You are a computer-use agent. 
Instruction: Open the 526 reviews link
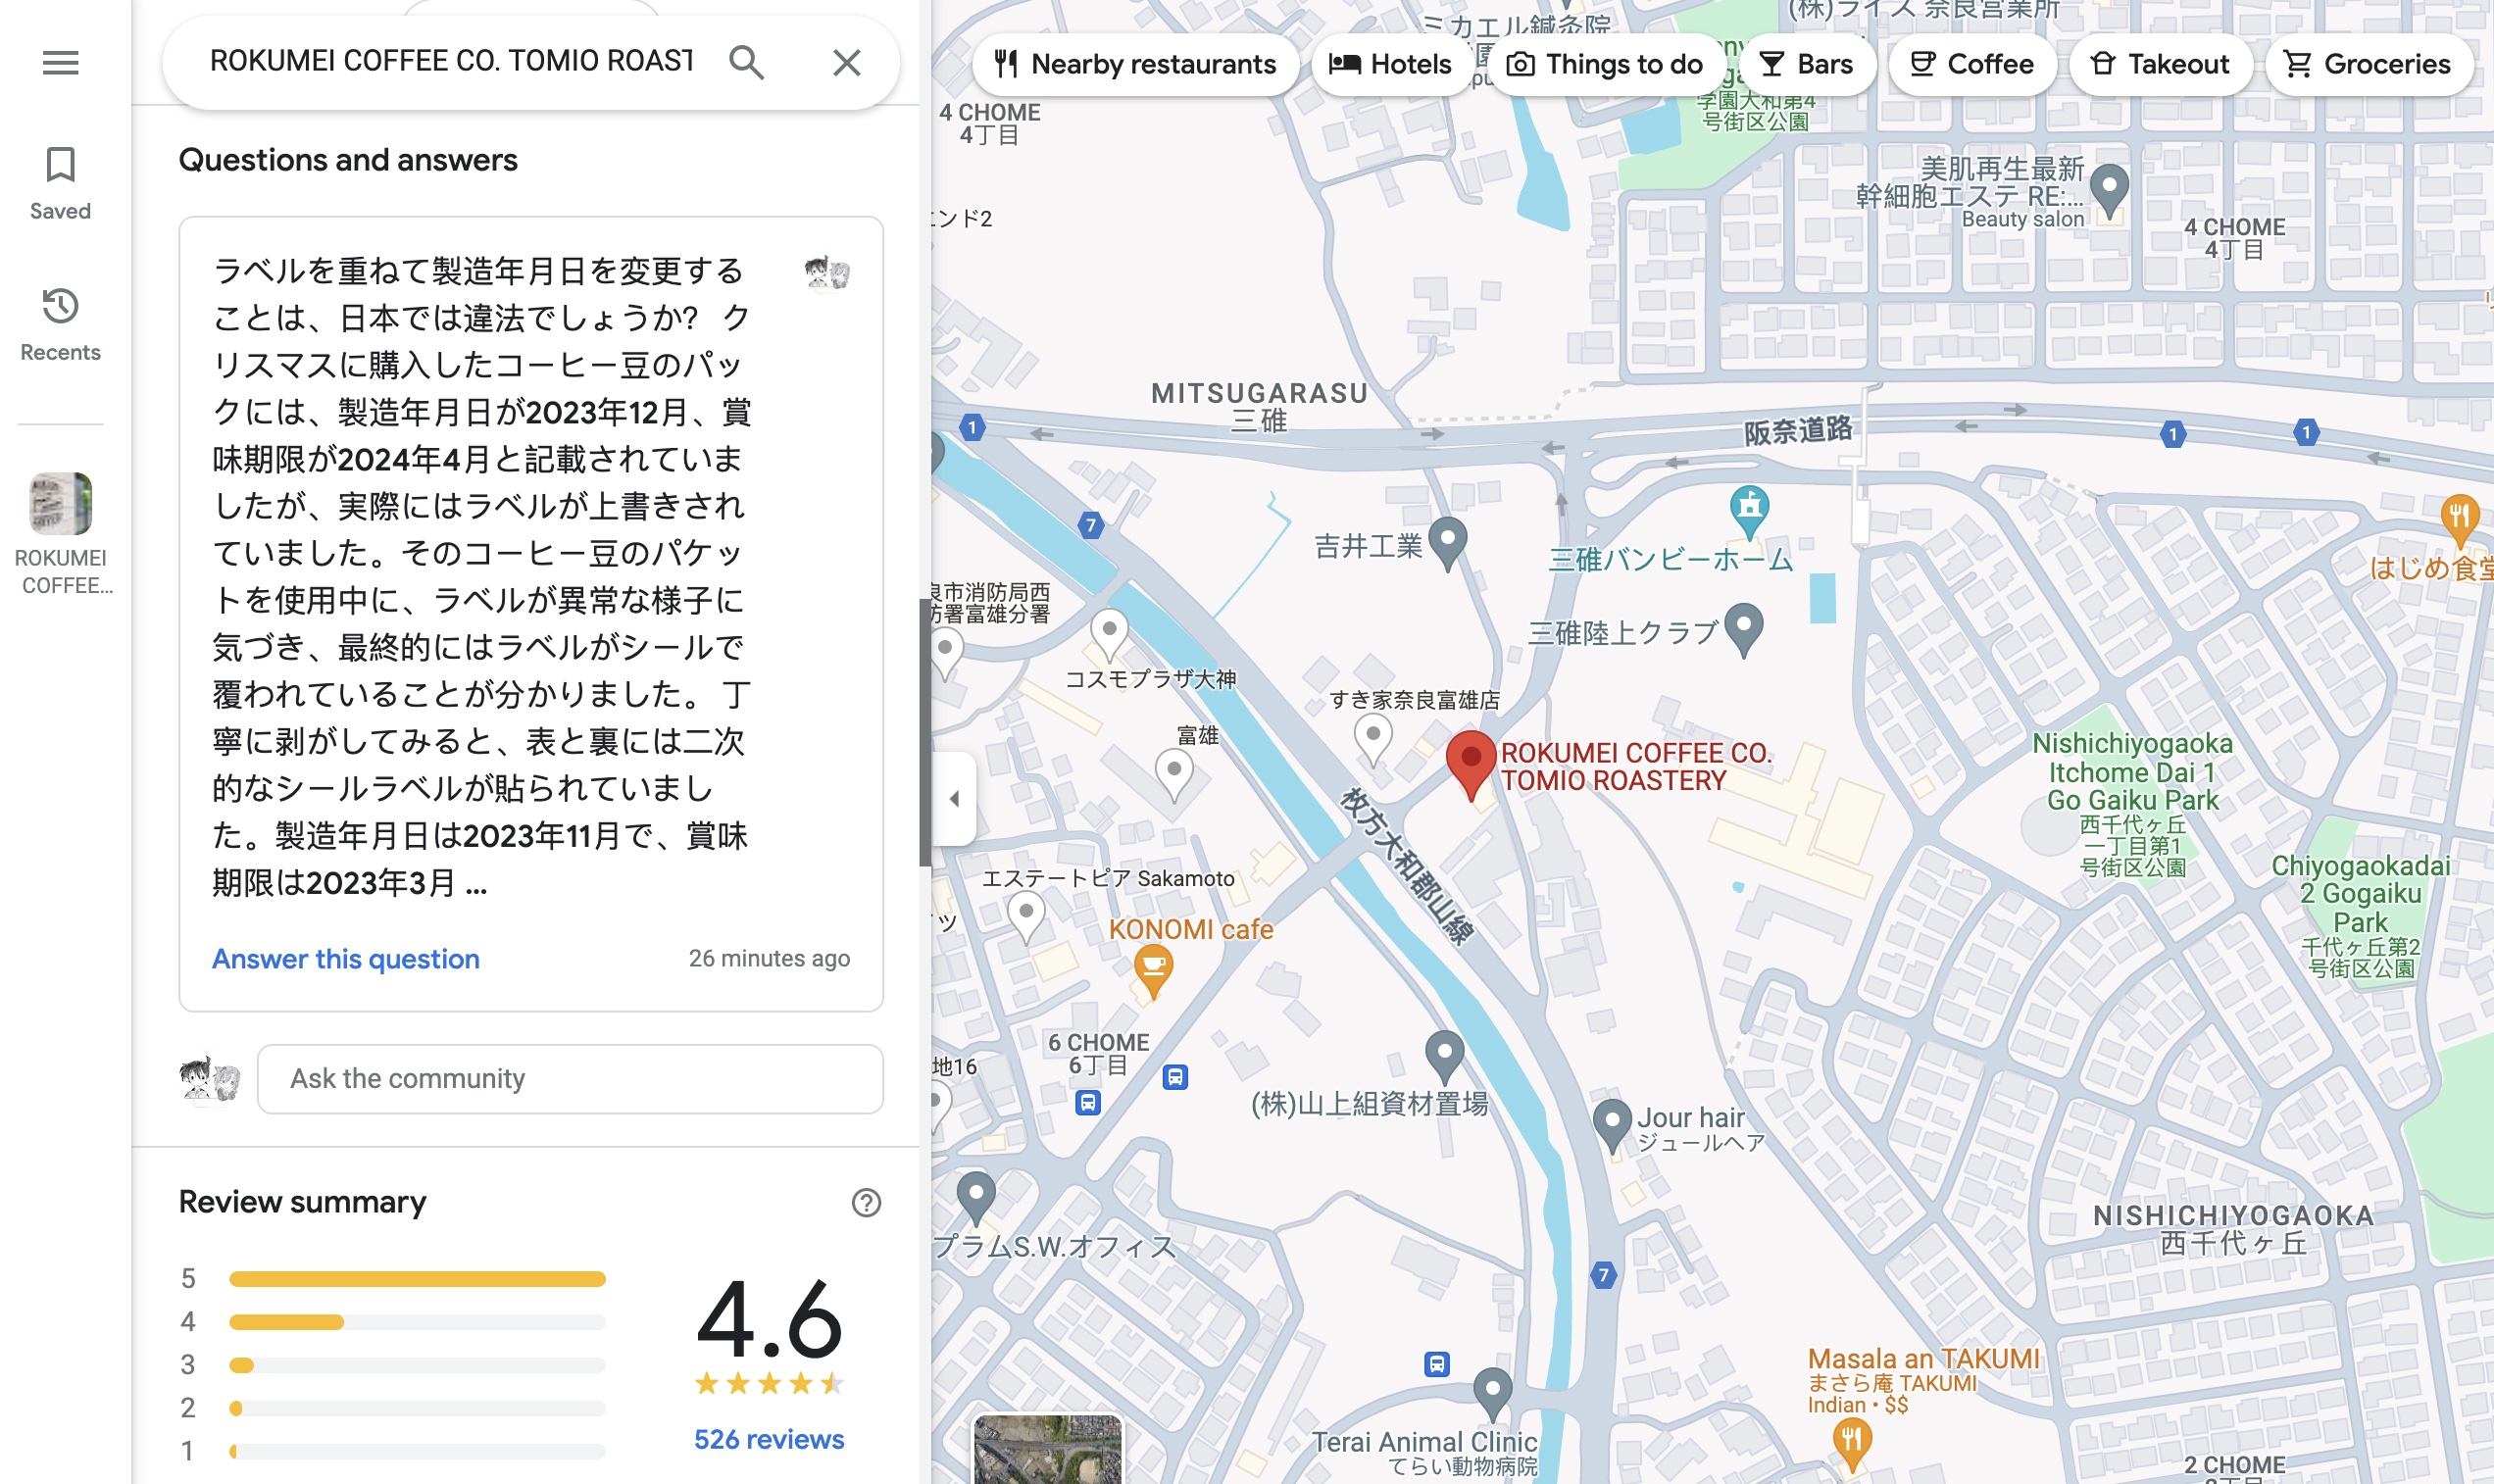[768, 1439]
